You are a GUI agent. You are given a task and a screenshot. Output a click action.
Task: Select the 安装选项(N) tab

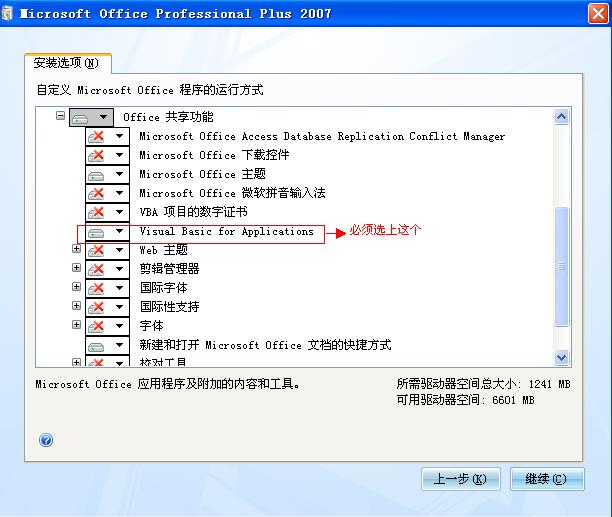(x=68, y=63)
